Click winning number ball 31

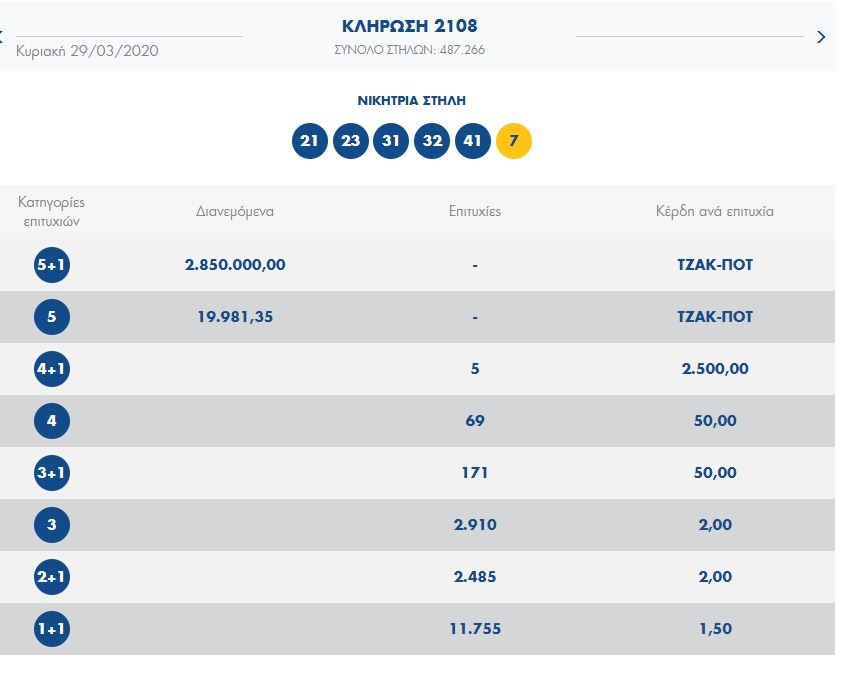pos(391,141)
